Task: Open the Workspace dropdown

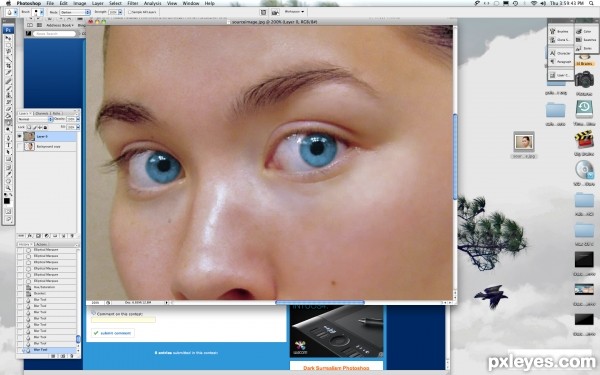Action: coord(294,12)
